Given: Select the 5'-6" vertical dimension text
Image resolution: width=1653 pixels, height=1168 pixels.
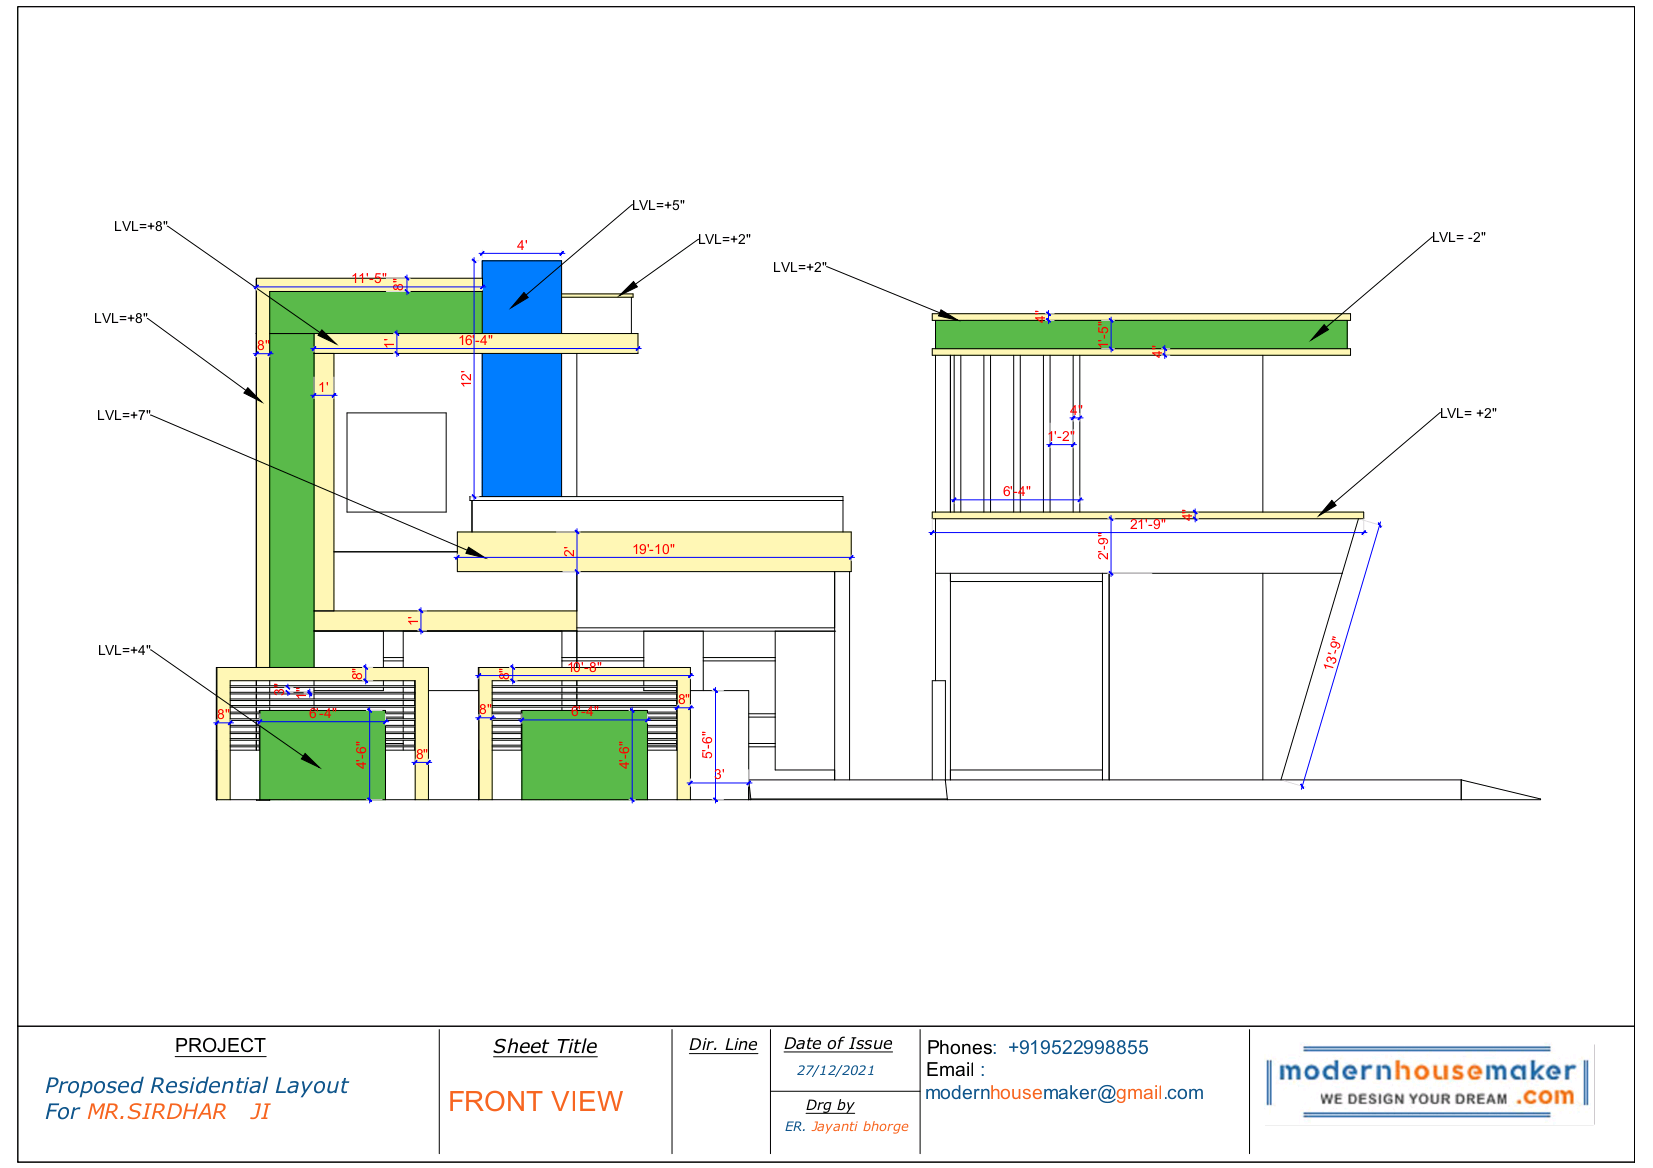Looking at the screenshot, I should (x=707, y=745).
